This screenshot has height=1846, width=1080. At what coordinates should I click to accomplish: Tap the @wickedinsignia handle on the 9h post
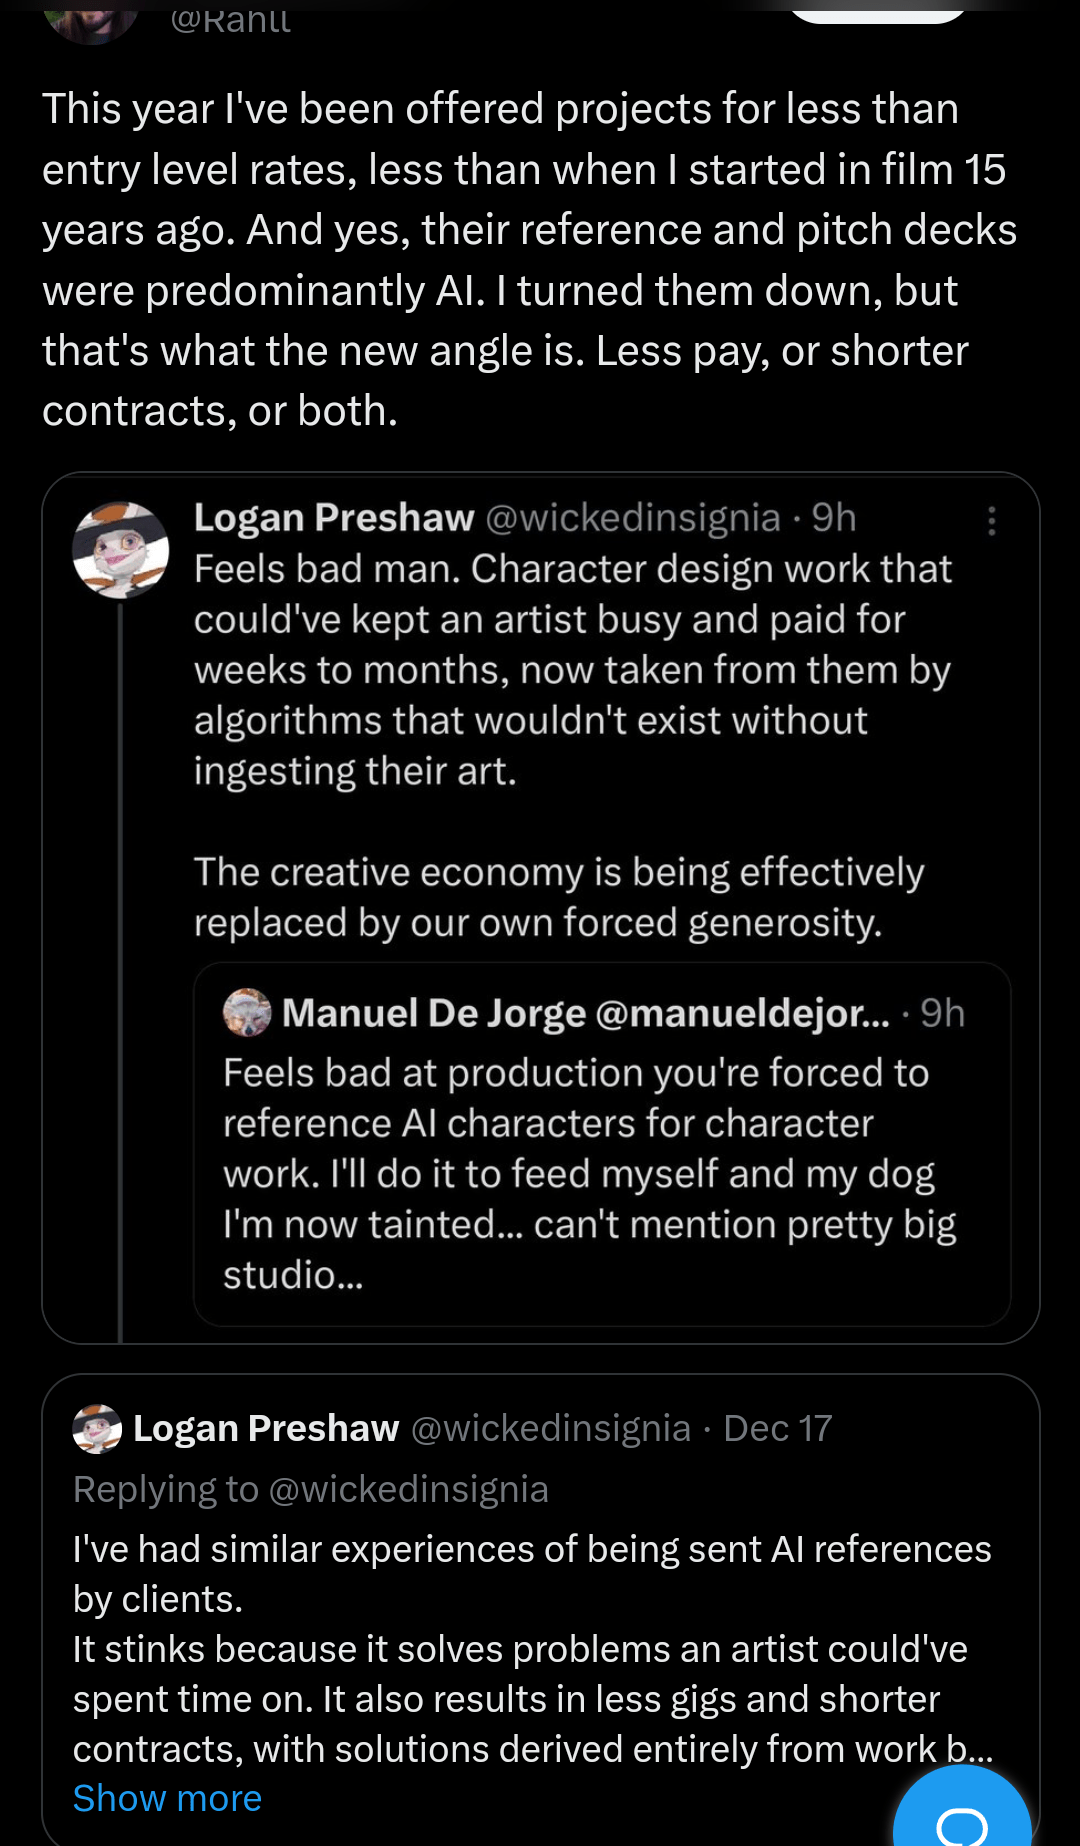coord(632,518)
